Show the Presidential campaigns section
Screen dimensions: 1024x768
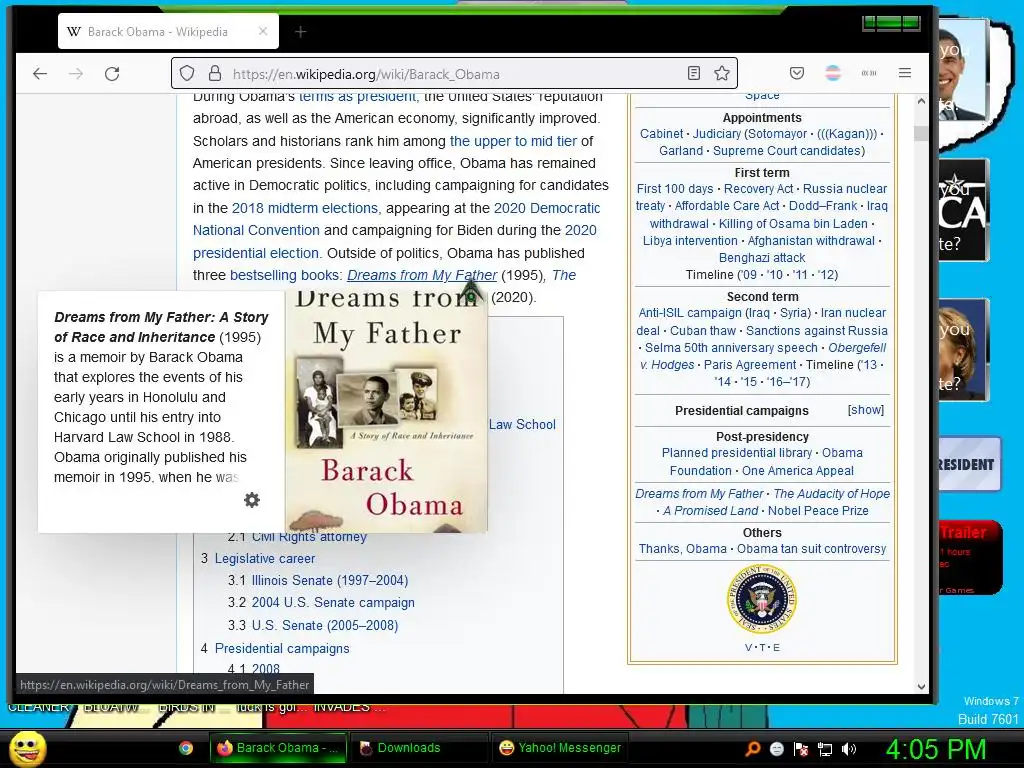865,409
